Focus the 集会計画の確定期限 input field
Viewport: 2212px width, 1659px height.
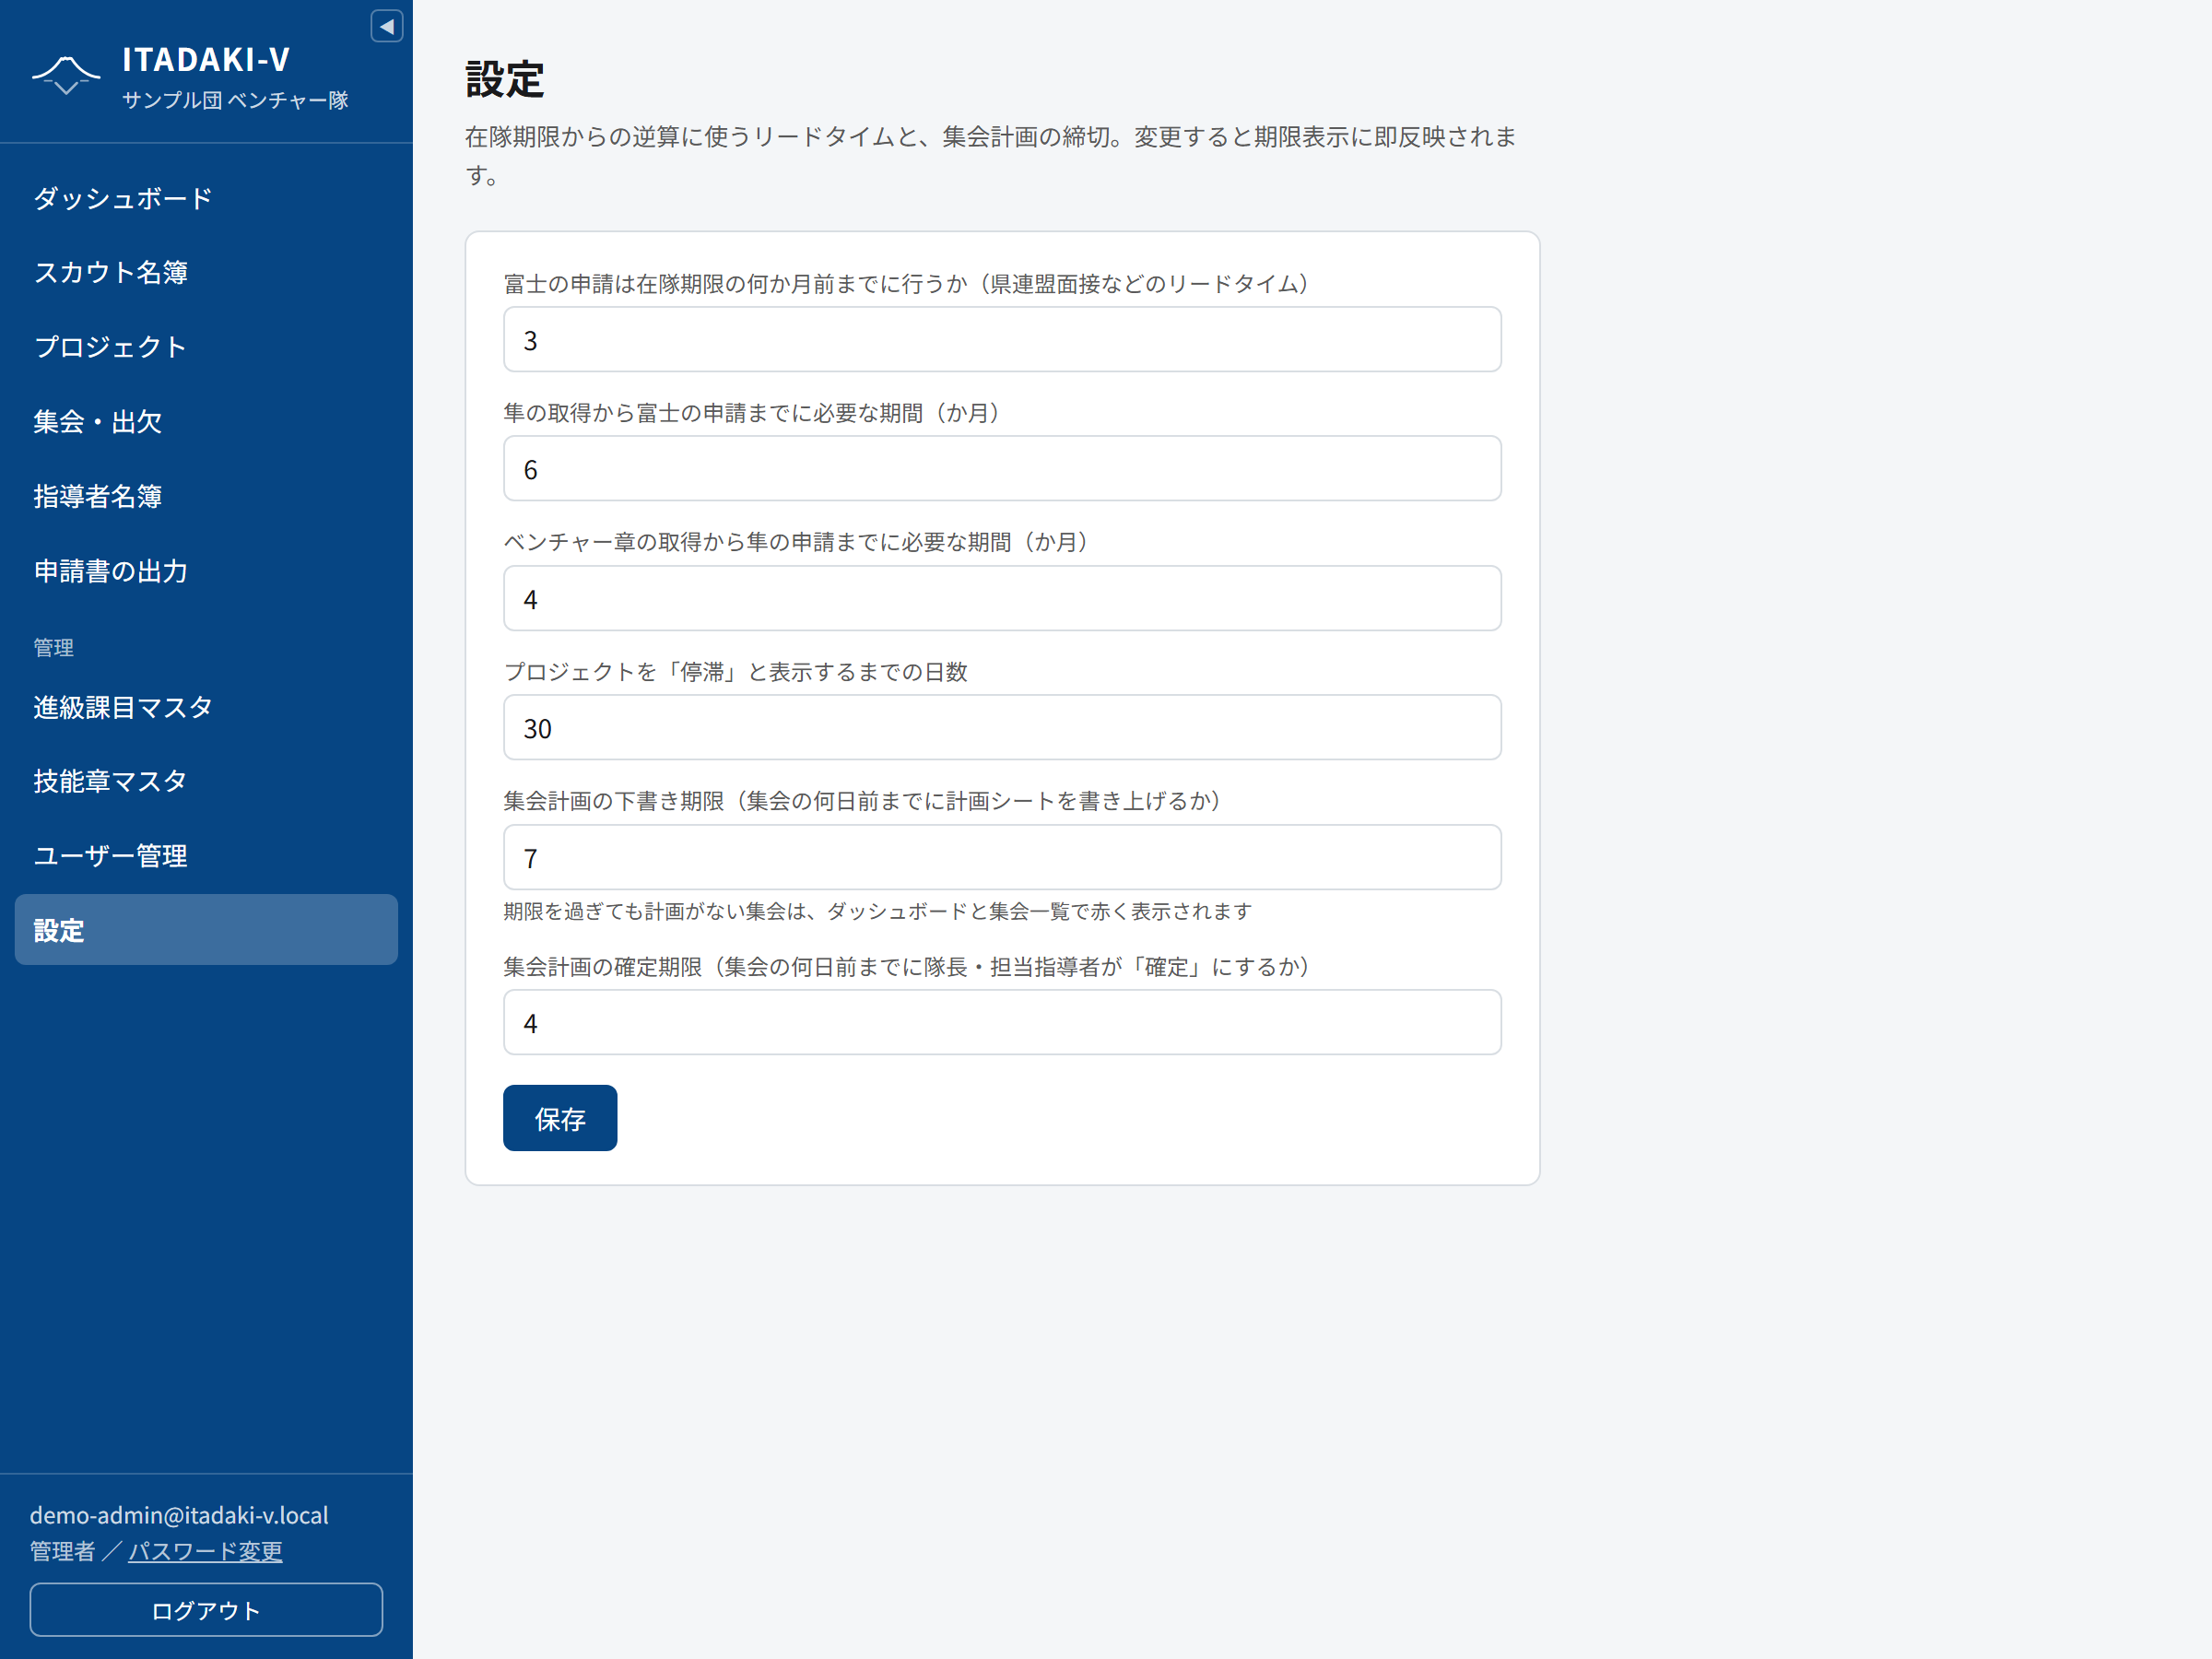1002,1023
